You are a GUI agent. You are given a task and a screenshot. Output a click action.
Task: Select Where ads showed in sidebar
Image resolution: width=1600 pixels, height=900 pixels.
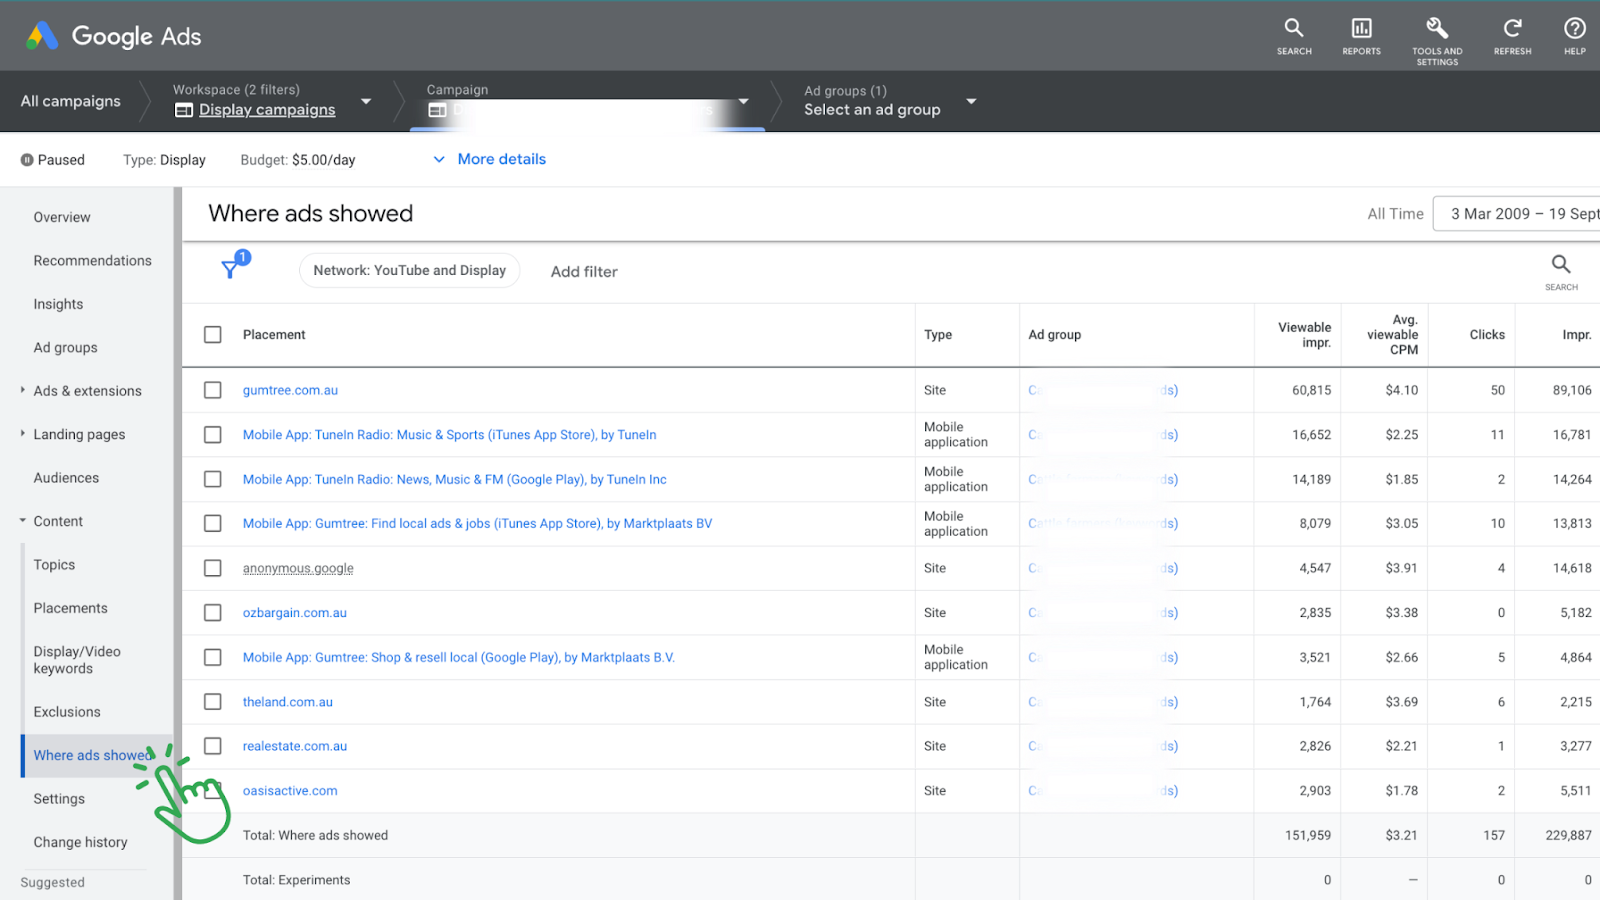[92, 755]
